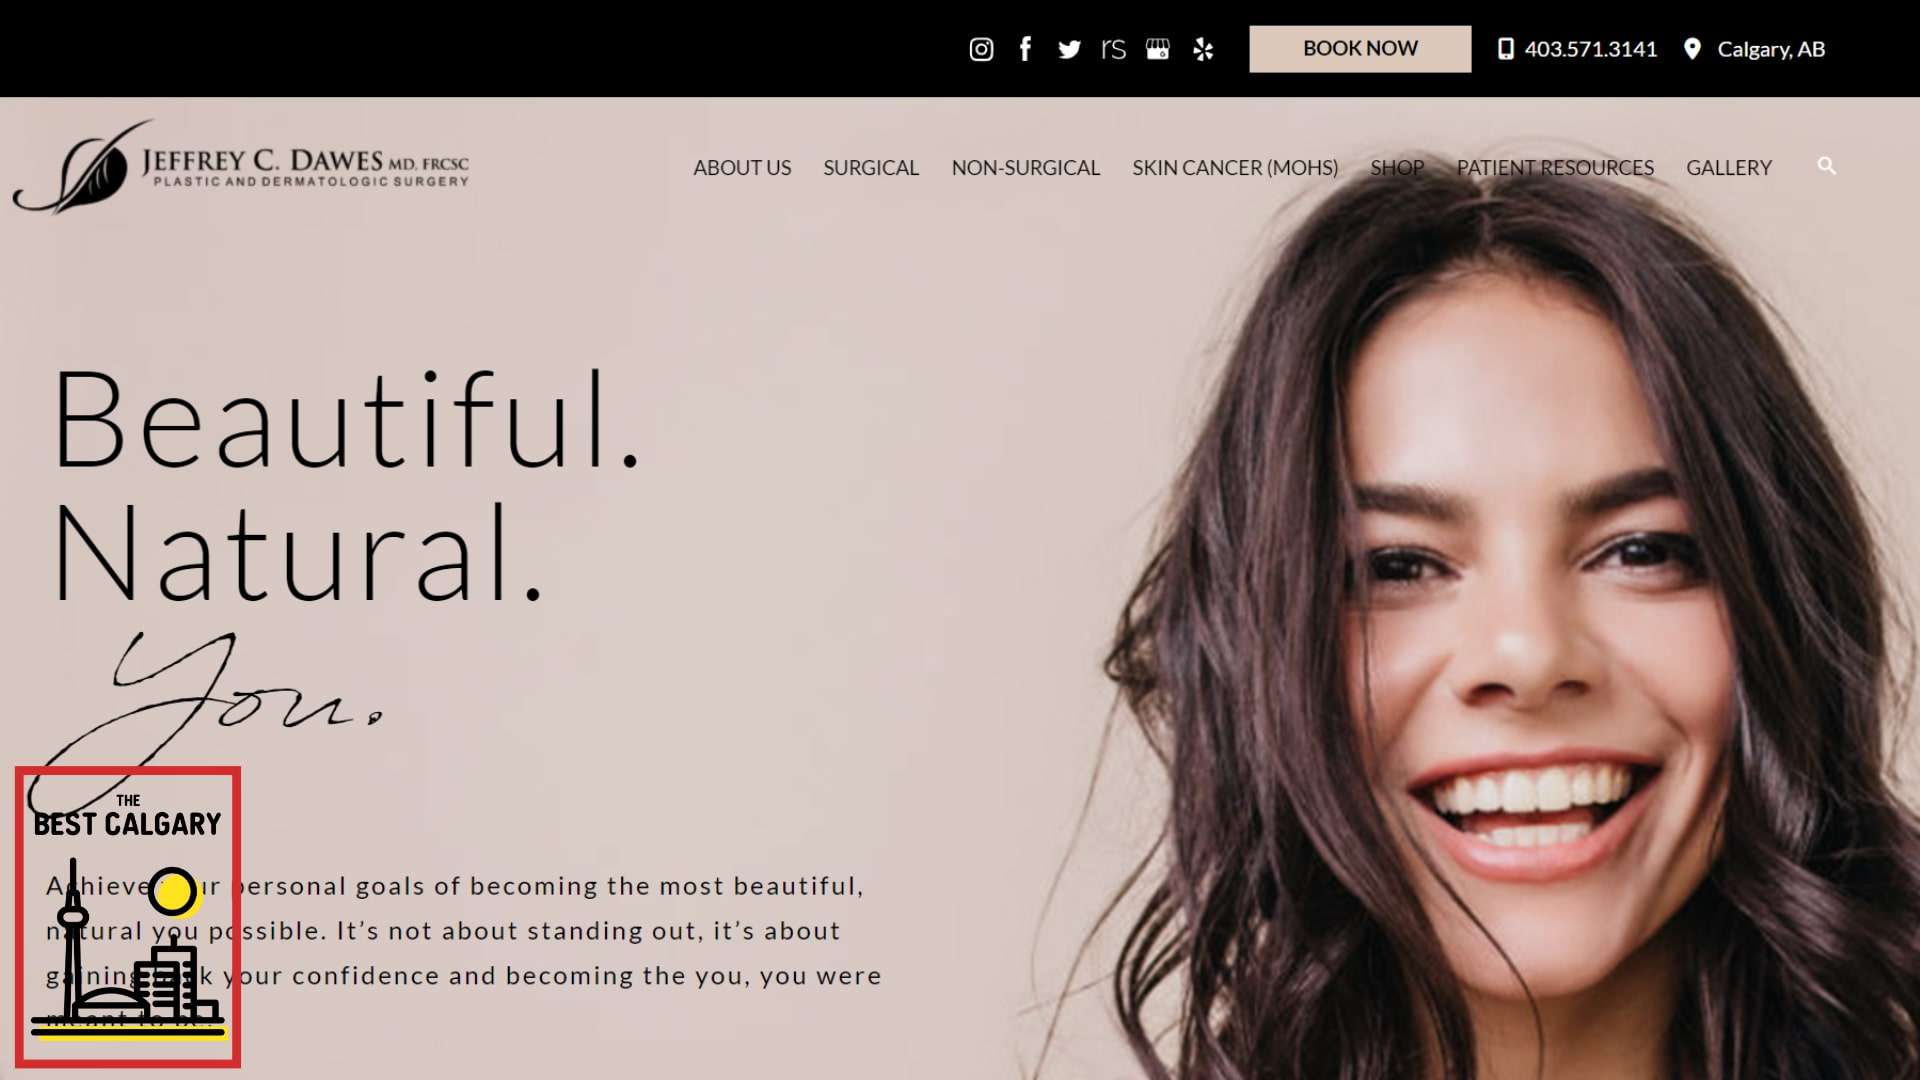This screenshot has height=1080, width=1920.
Task: Expand the SKIN CANCER (MOHS) menu
Action: [1235, 168]
